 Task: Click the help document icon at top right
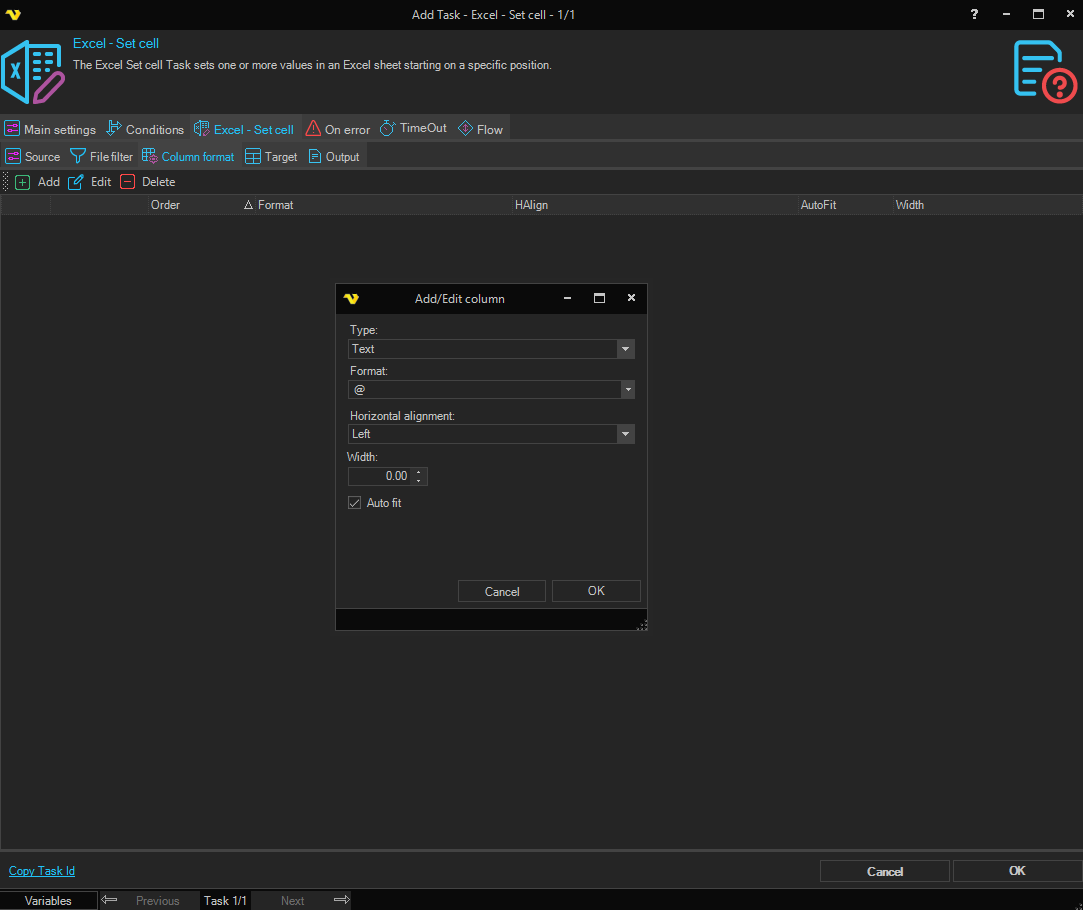pos(1044,71)
